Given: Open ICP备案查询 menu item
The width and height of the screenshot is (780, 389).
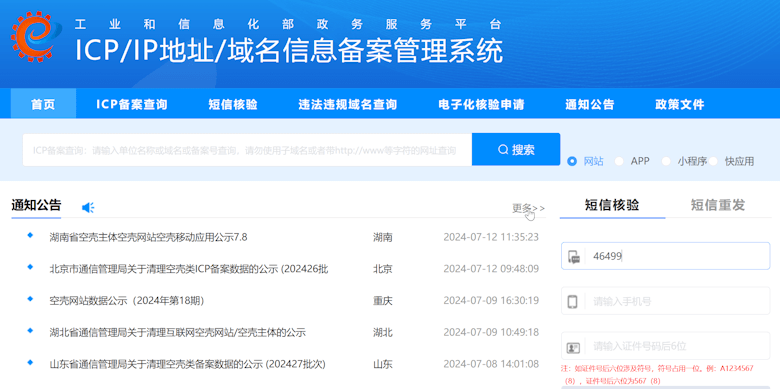Looking at the screenshot, I should [132, 104].
